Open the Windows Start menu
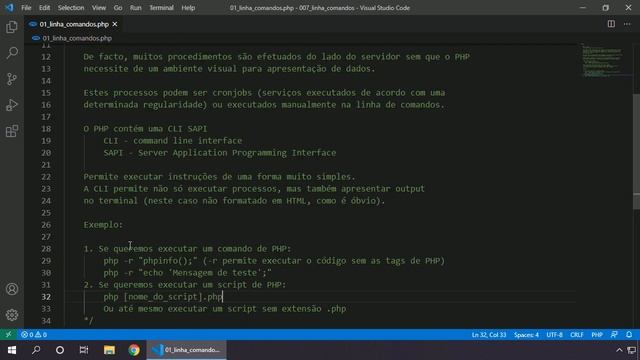This screenshot has width=640, height=360. tap(12, 350)
